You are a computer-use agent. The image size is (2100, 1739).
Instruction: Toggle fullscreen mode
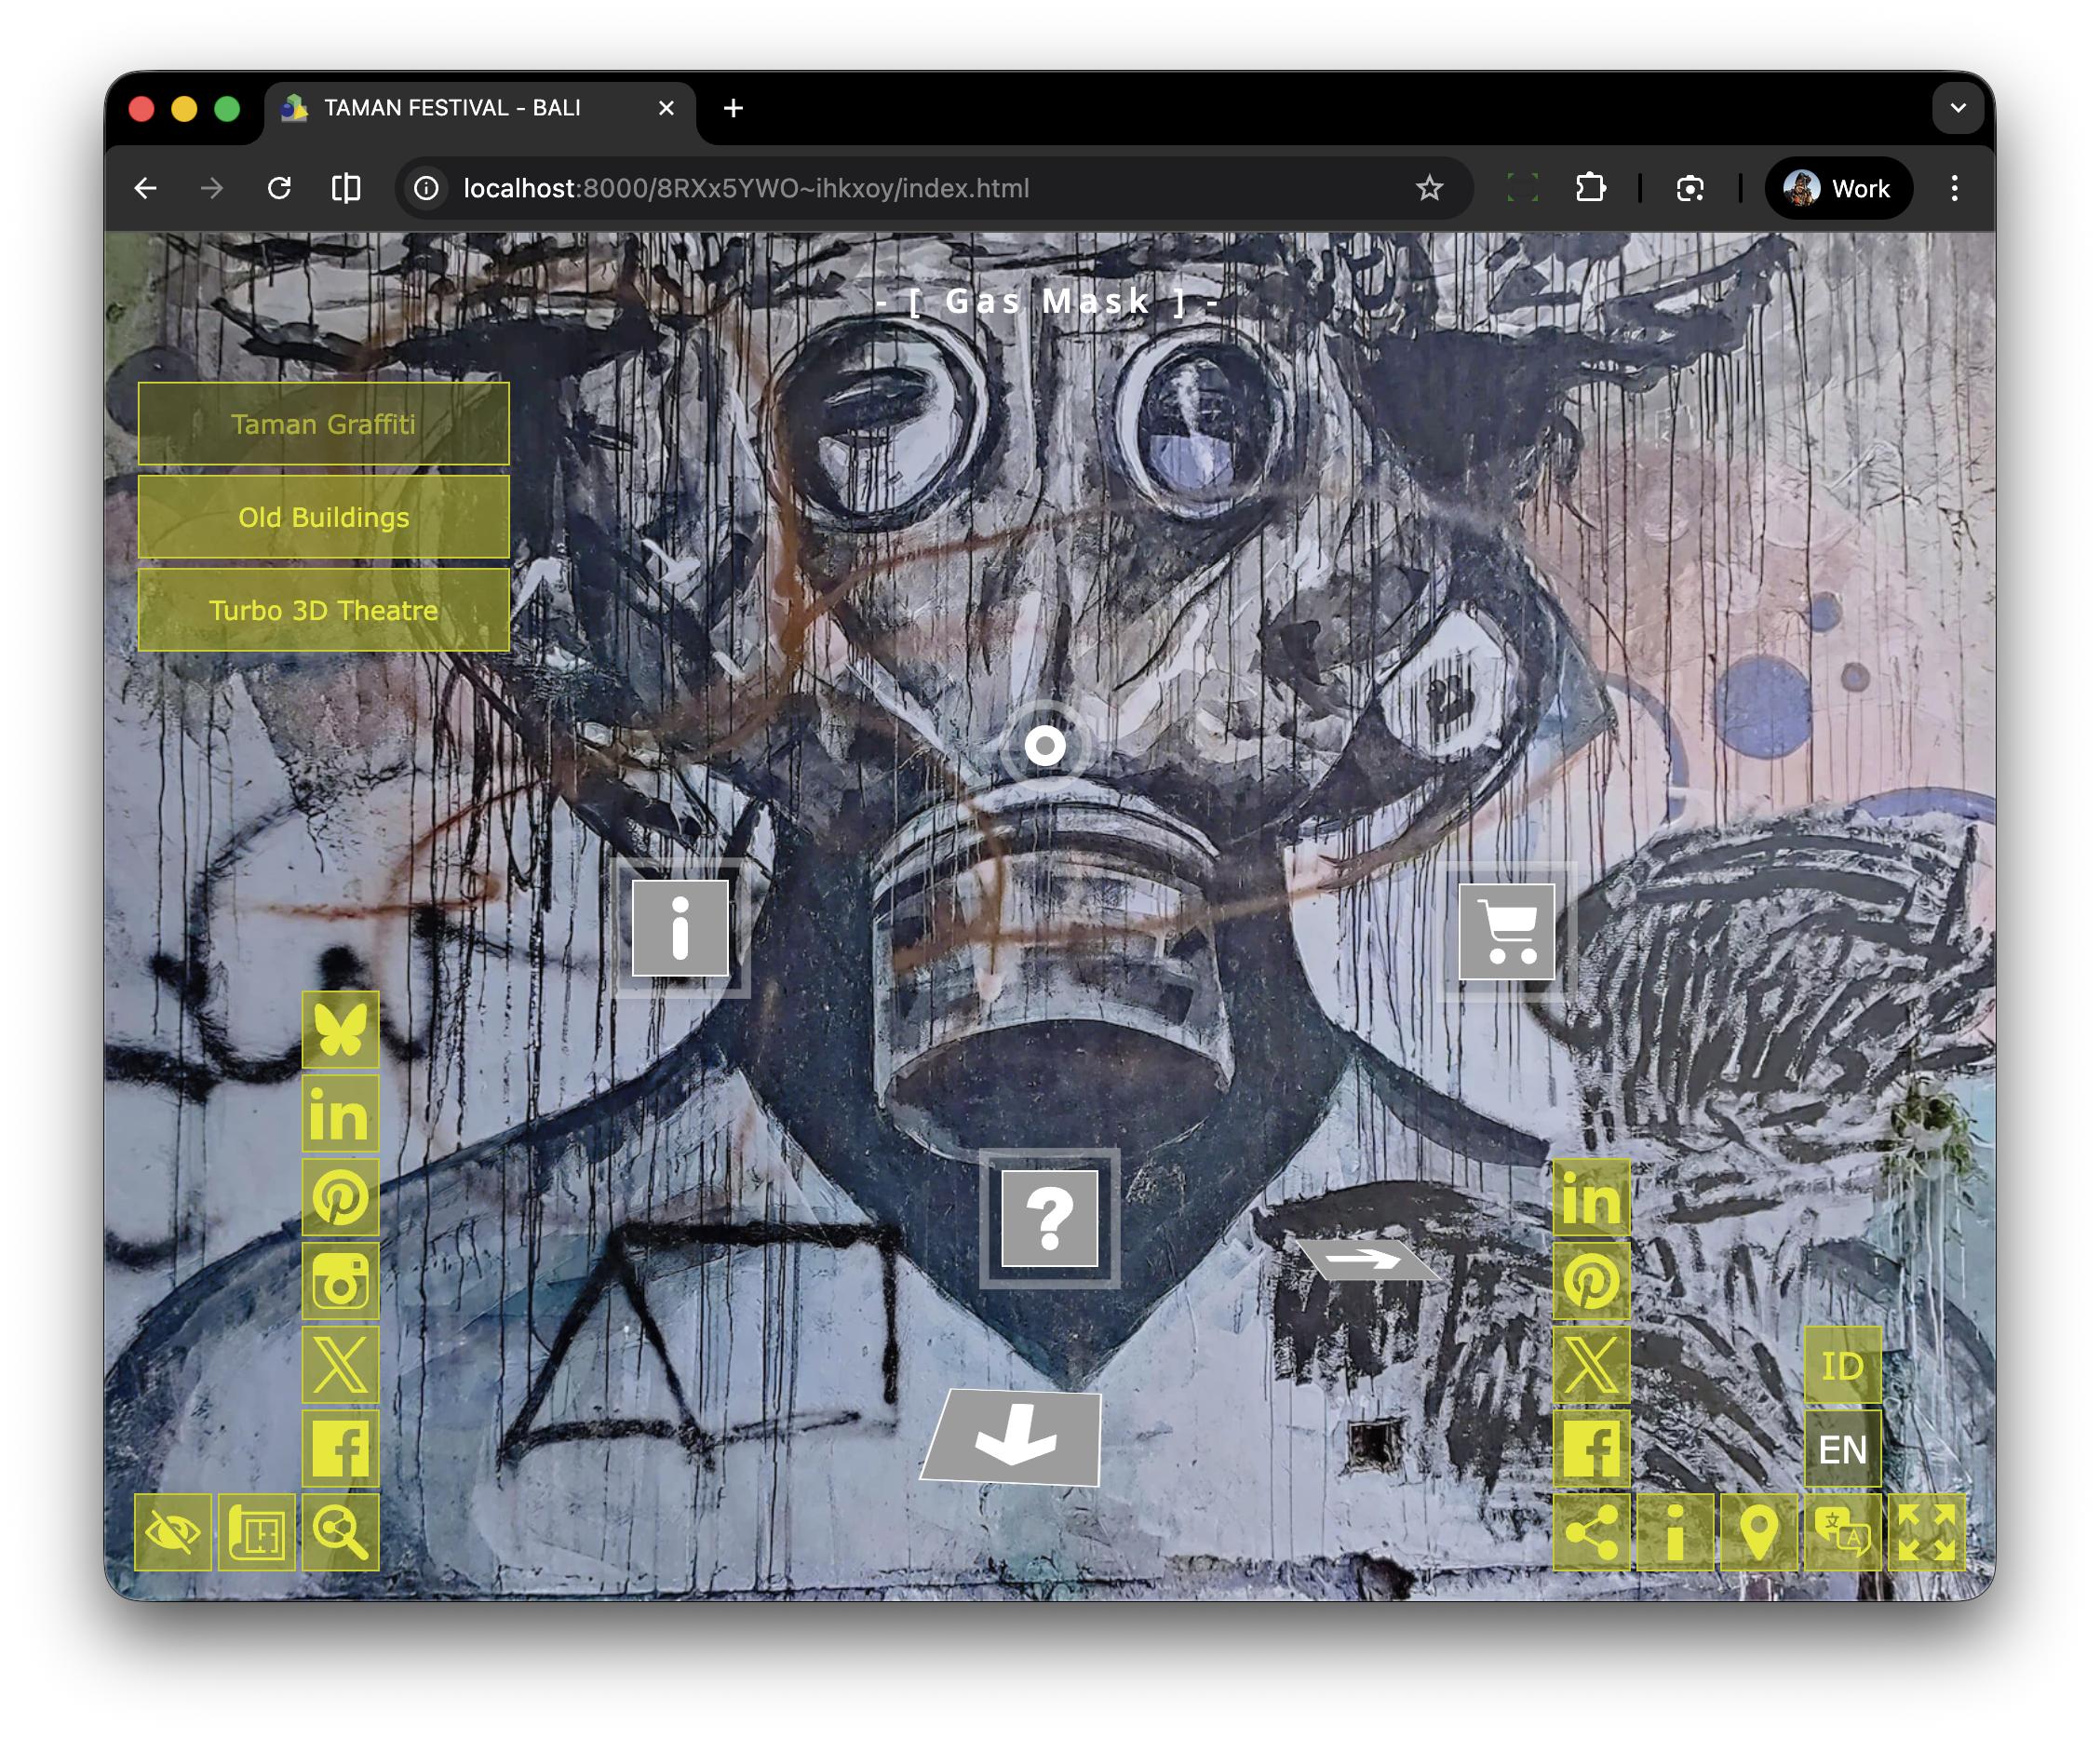click(x=1926, y=1532)
